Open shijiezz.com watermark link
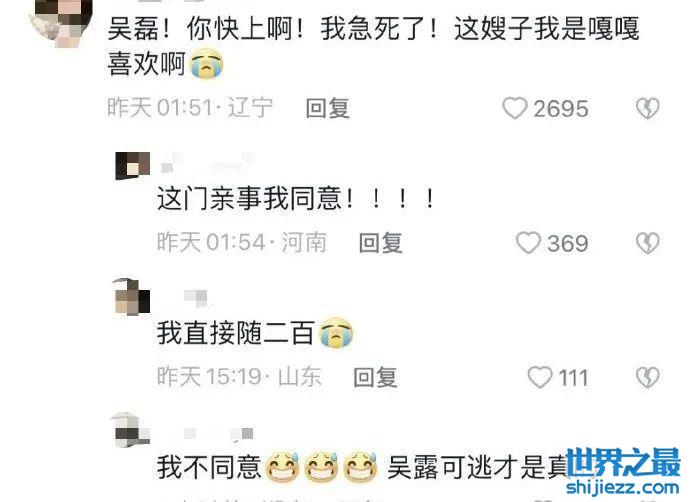690x502 pixels. pos(623,487)
